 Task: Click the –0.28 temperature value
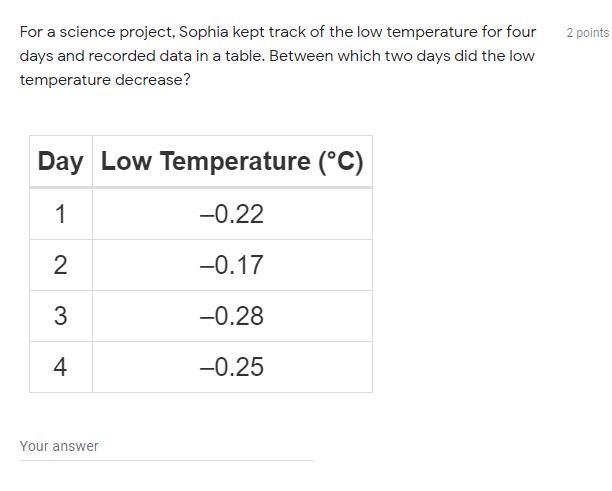click(232, 316)
